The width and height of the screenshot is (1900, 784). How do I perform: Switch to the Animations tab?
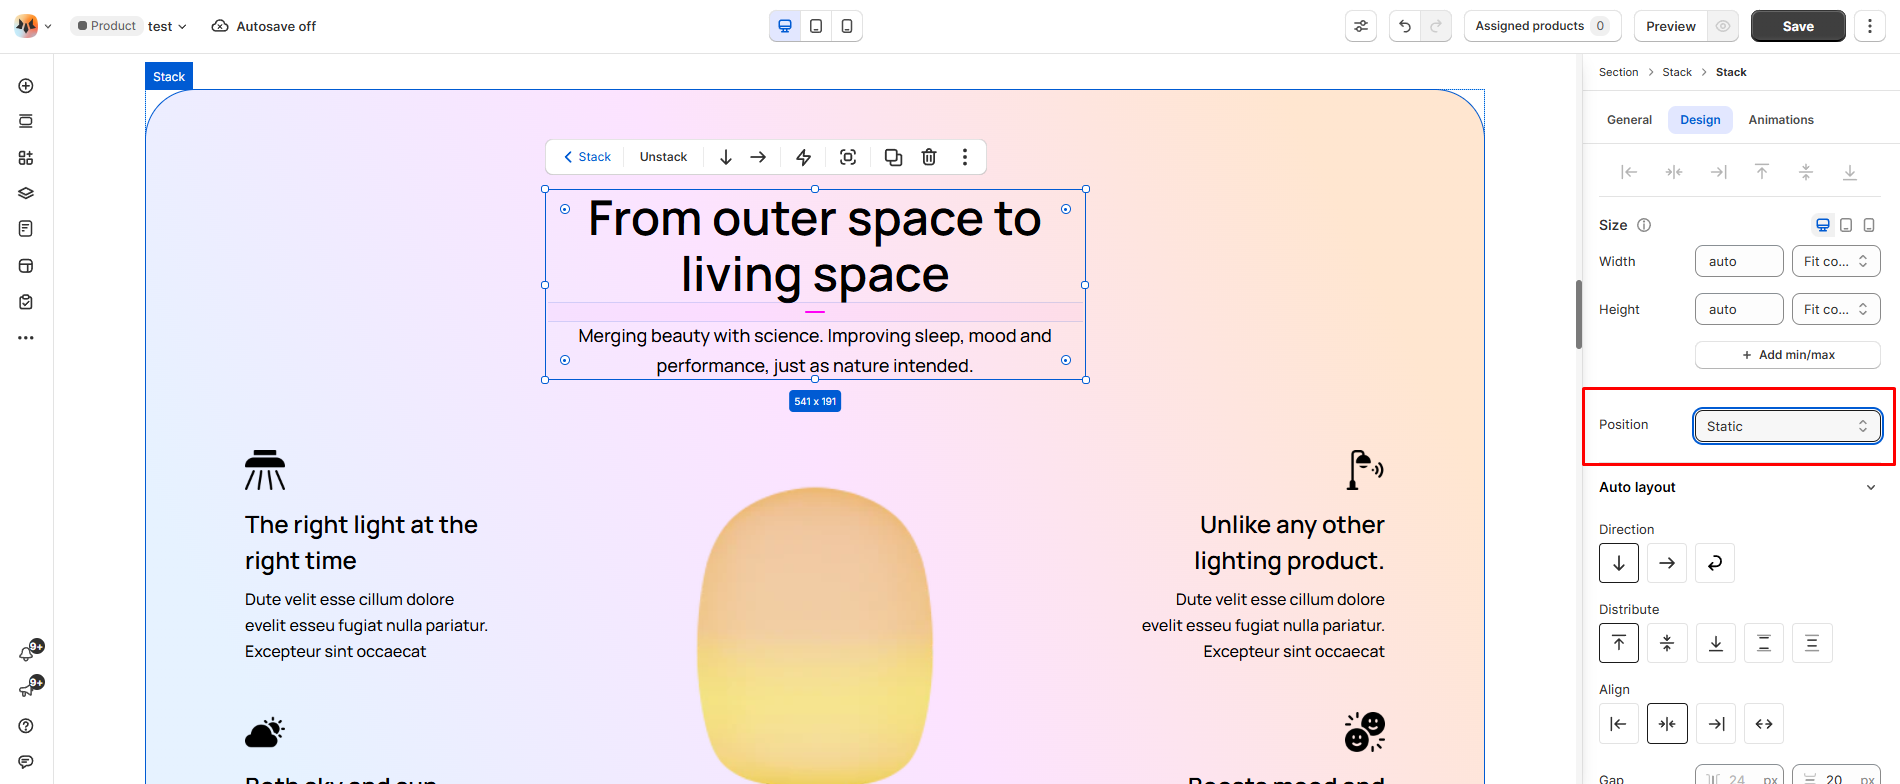pos(1781,120)
